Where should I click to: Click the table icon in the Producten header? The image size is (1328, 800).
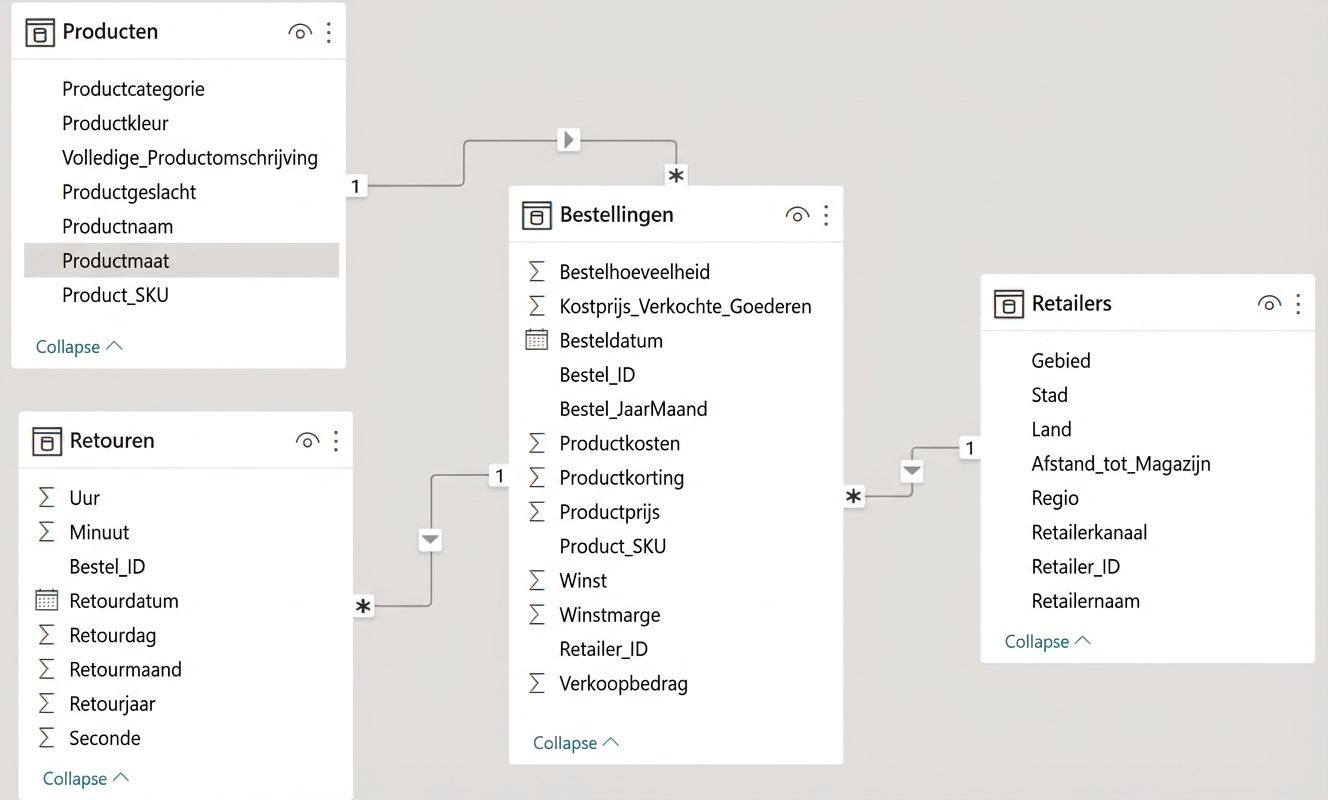coord(39,32)
